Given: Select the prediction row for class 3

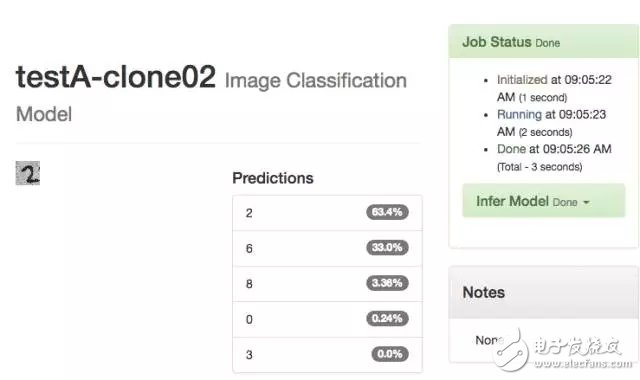Looking at the screenshot, I should (327, 355).
